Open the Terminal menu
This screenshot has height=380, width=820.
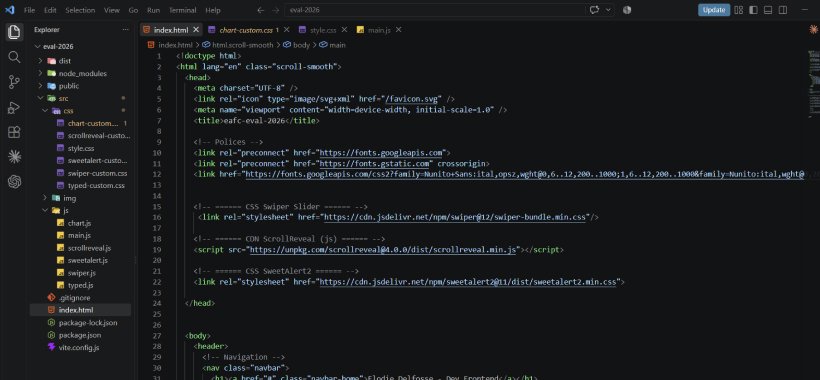pos(183,10)
